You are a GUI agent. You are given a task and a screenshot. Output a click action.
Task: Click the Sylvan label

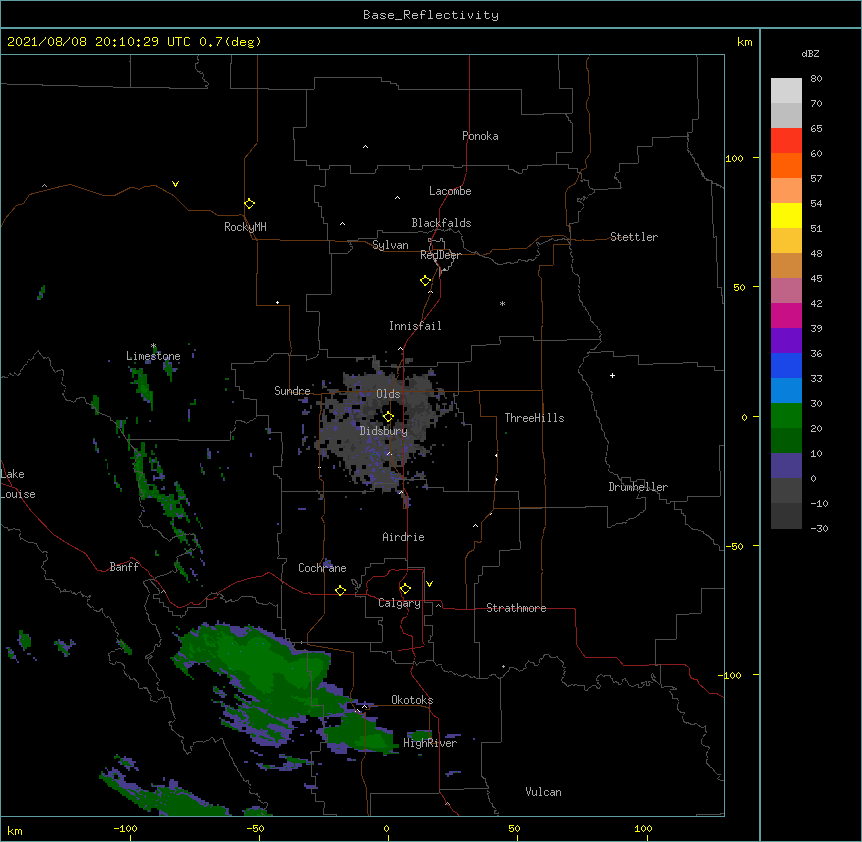coord(390,245)
